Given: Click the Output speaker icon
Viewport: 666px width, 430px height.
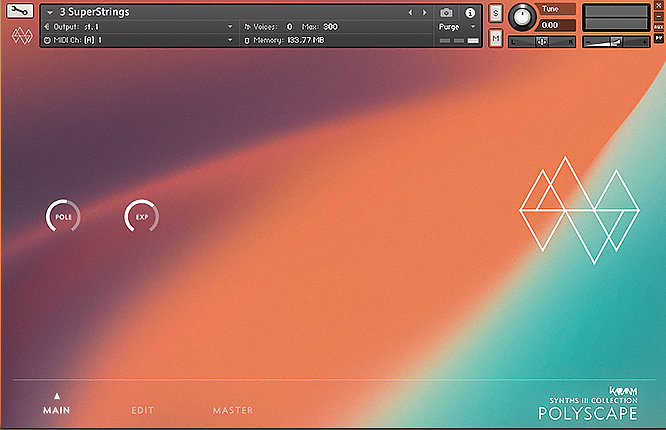Looking at the screenshot, I should click(x=47, y=27).
